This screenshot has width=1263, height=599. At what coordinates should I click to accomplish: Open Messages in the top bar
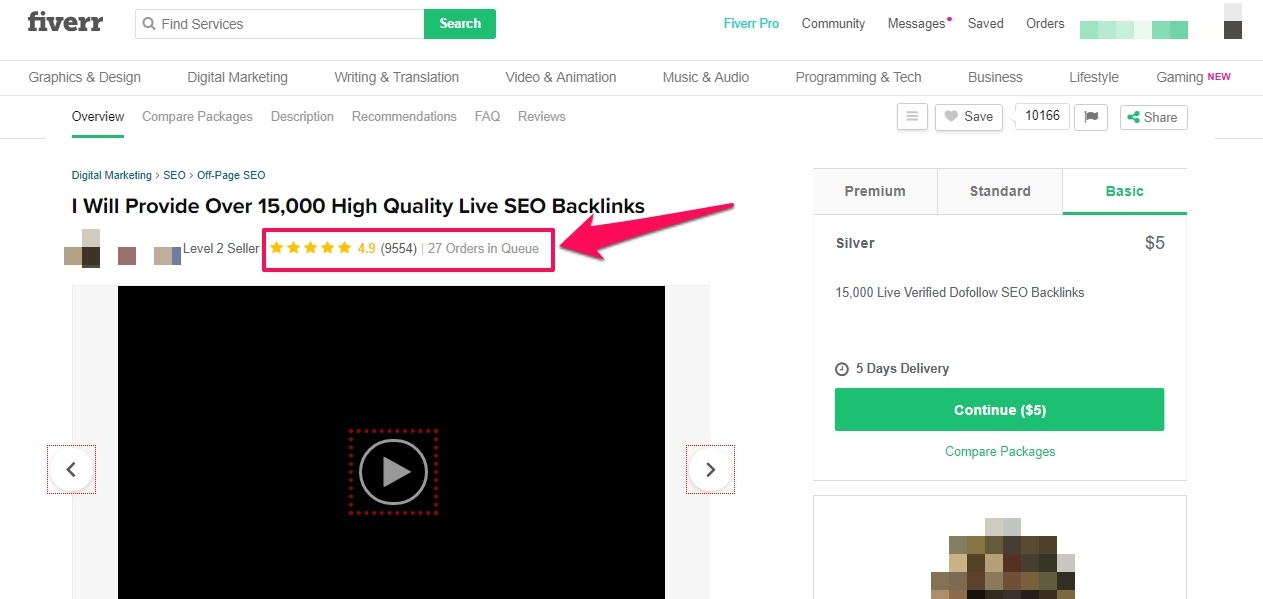916,23
